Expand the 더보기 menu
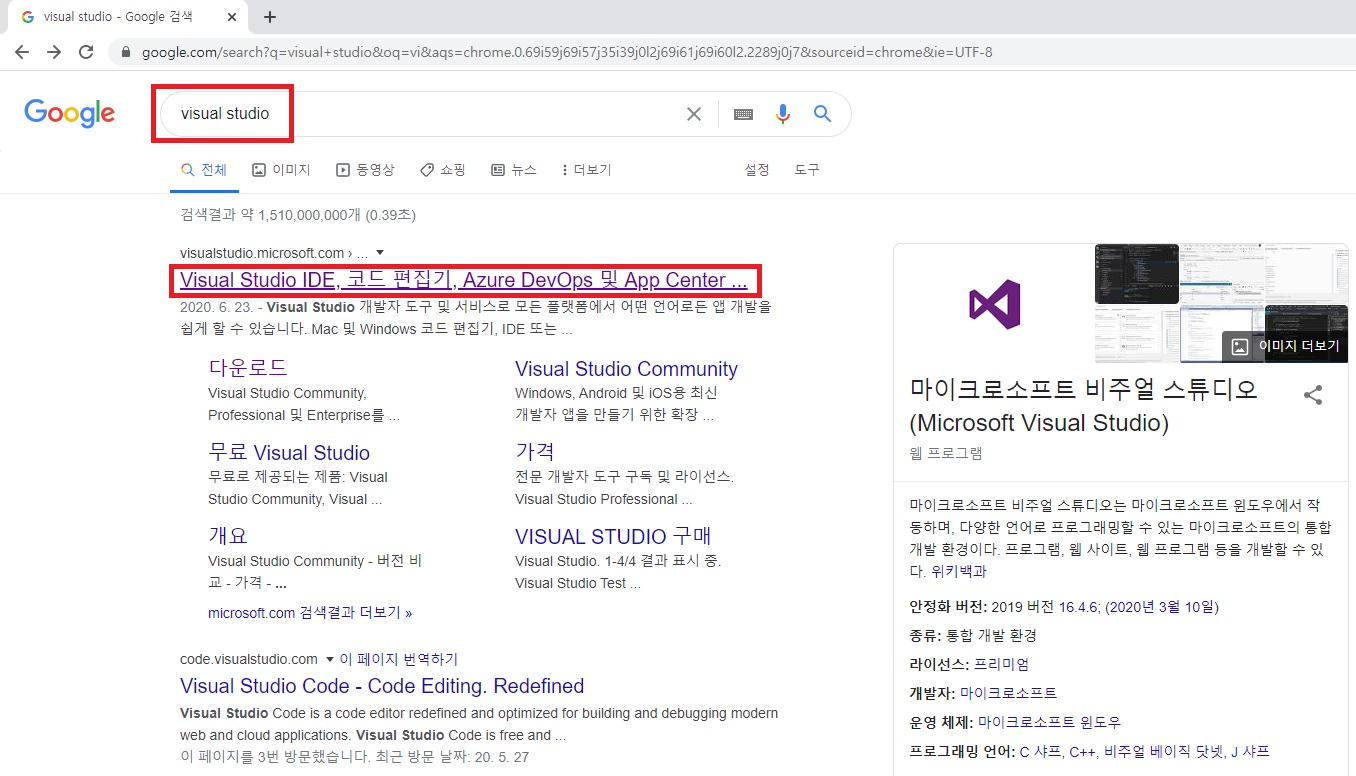Image resolution: width=1356 pixels, height=776 pixels. (x=587, y=170)
